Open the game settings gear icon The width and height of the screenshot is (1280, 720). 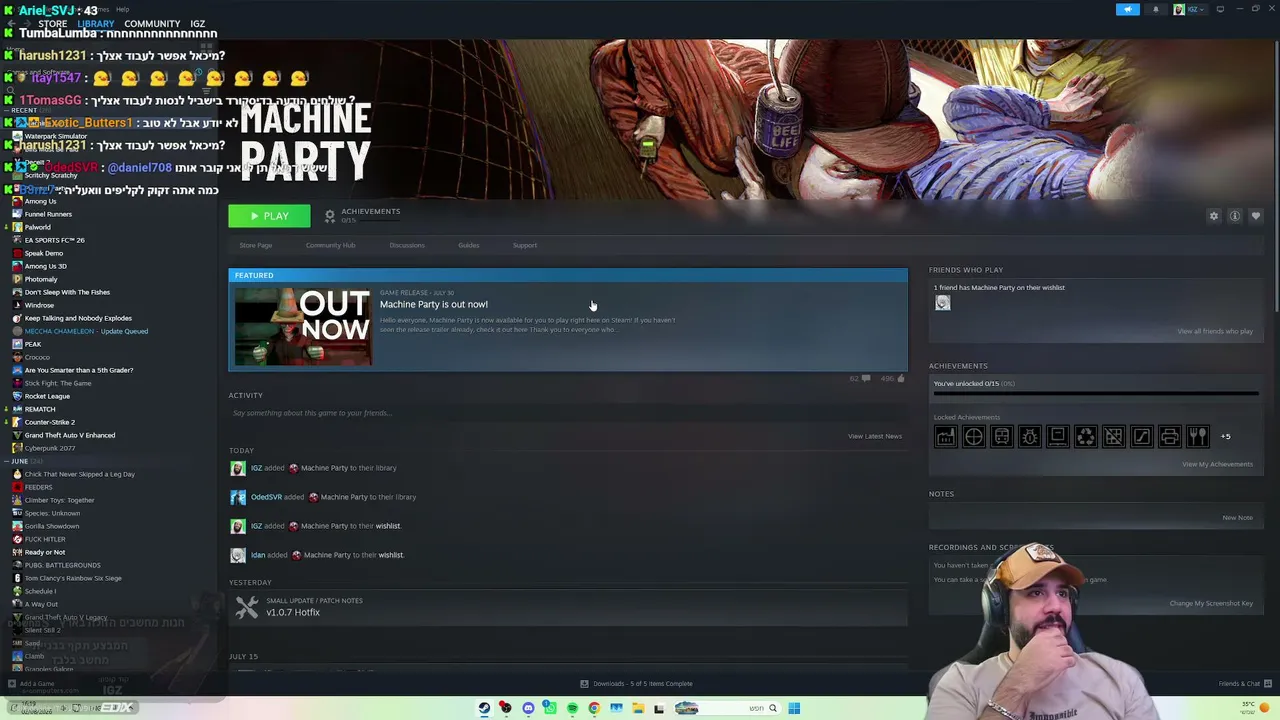pos(1214,216)
